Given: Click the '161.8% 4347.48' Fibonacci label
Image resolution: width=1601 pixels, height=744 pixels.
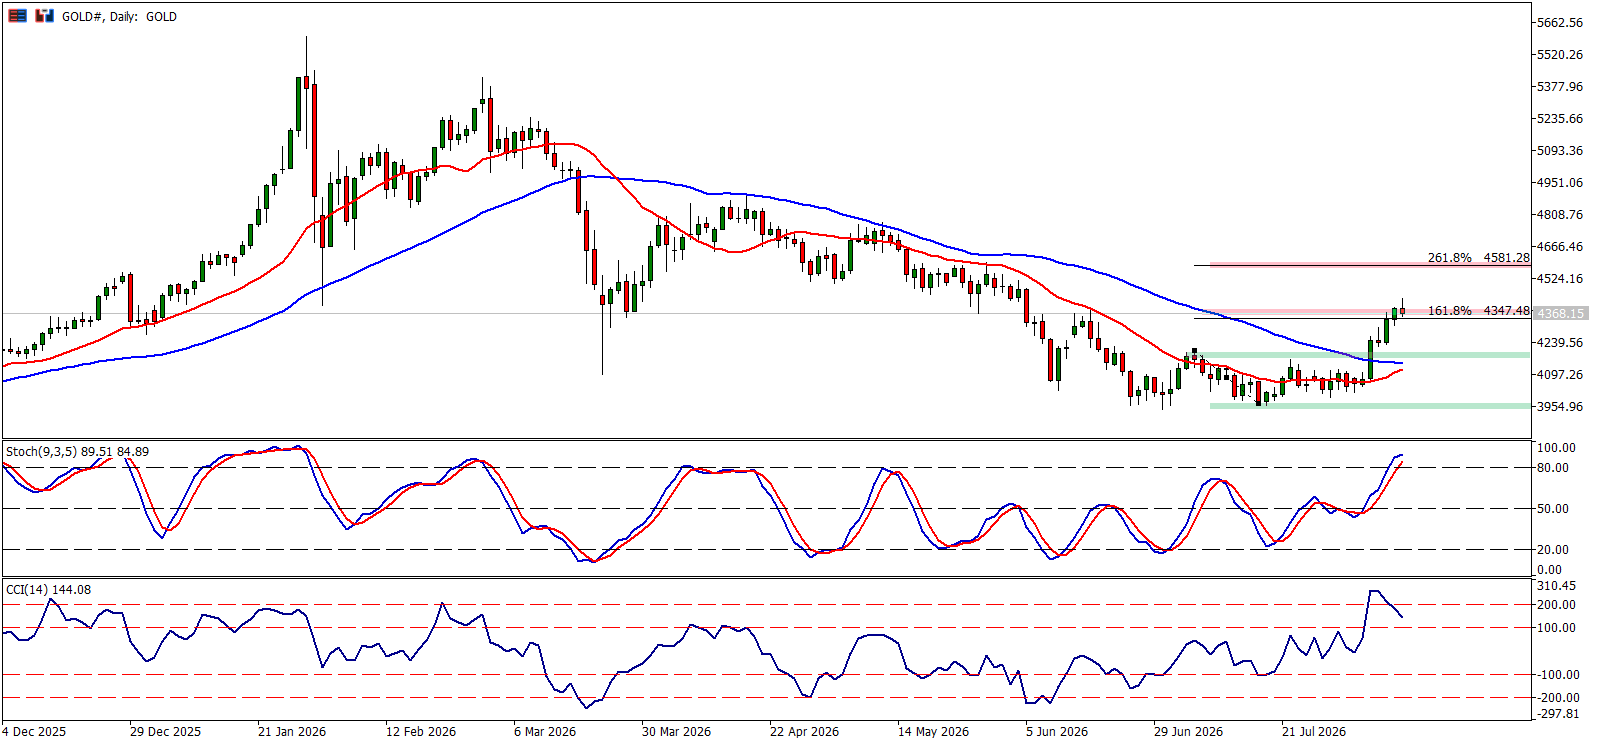Looking at the screenshot, I should point(1478,311).
